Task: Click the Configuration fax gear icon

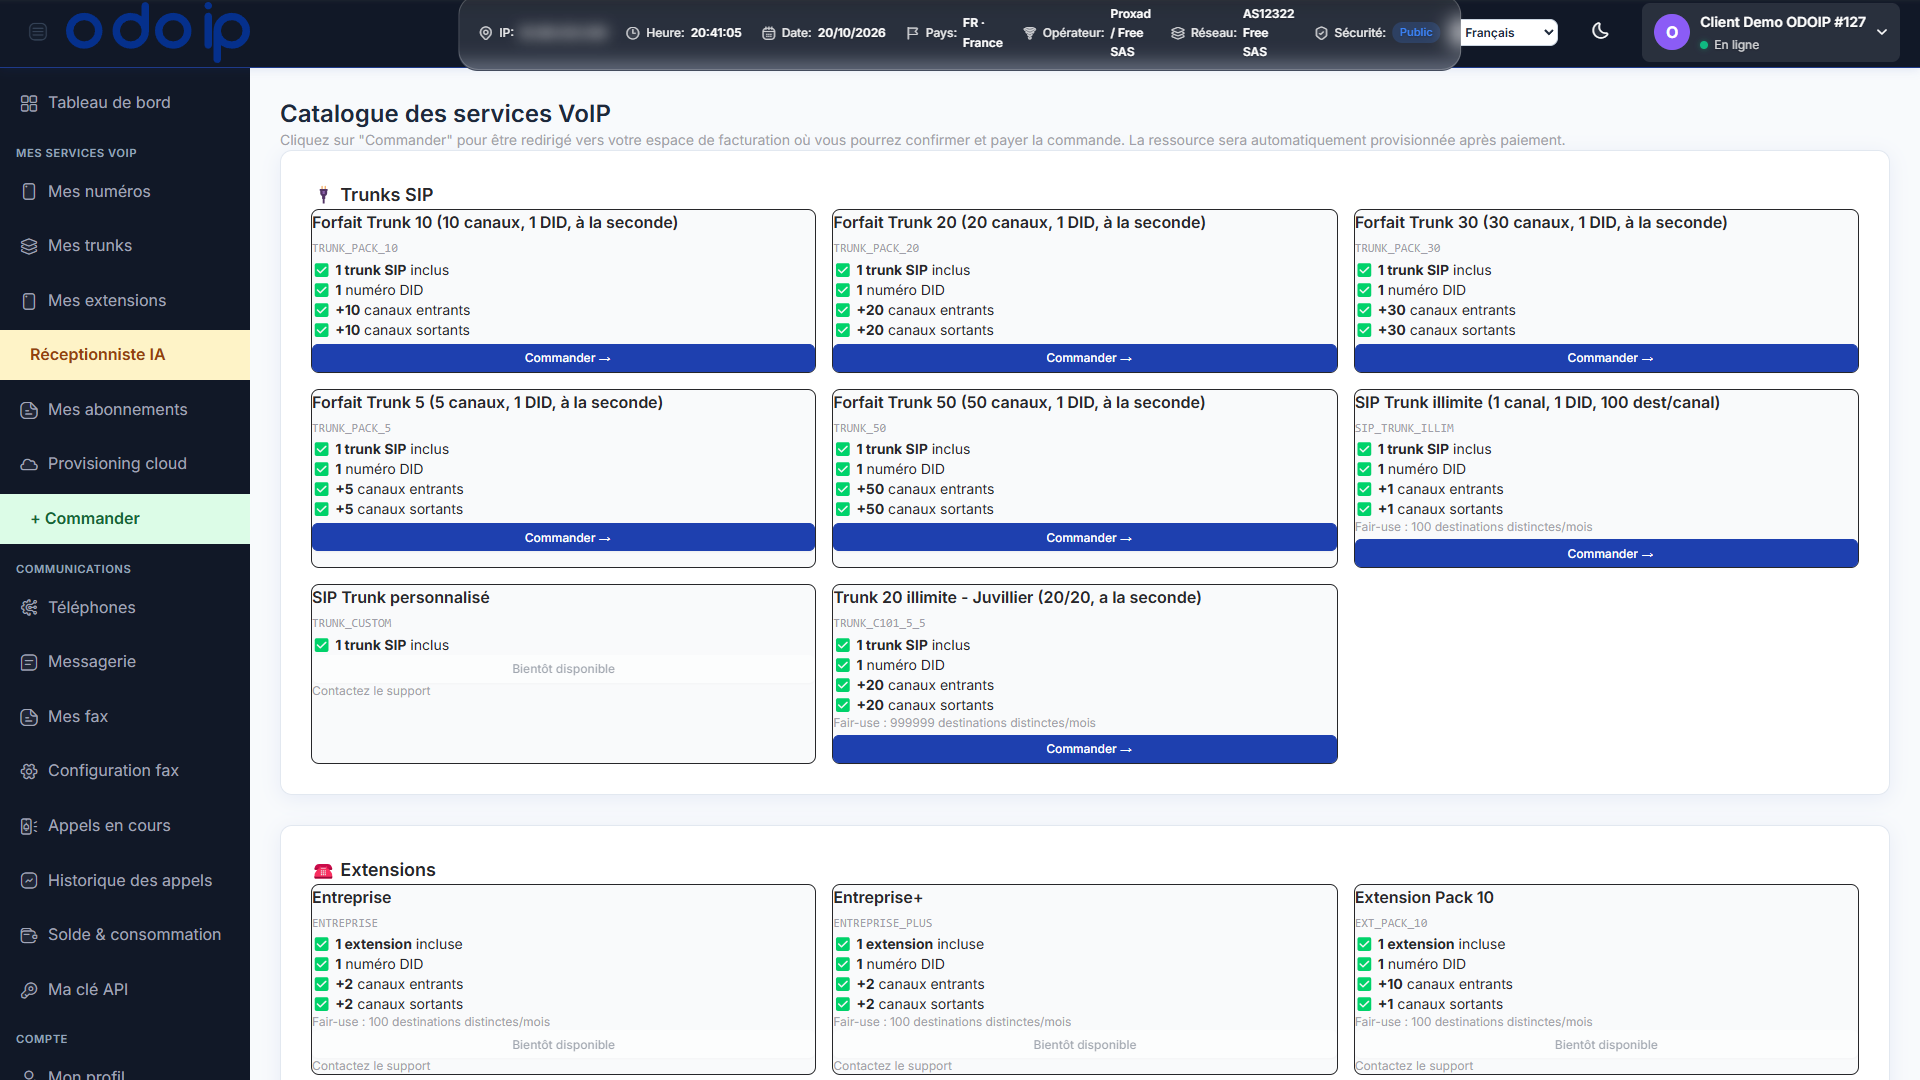Action: 29,771
